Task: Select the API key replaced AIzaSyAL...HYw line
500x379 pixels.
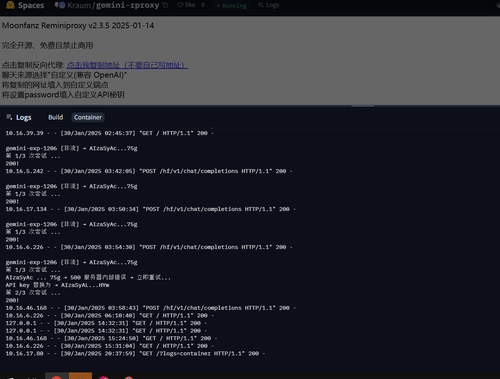Action: point(57,285)
